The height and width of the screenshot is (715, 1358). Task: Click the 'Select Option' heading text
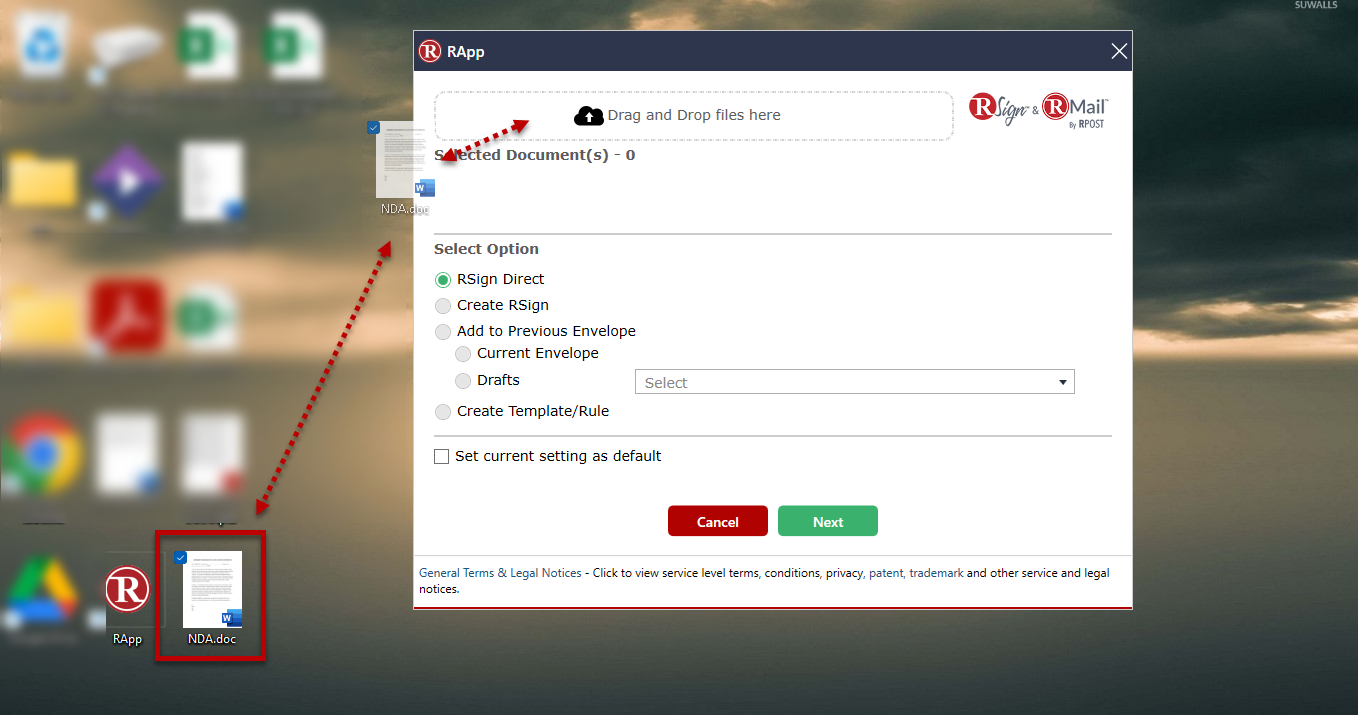(x=486, y=249)
